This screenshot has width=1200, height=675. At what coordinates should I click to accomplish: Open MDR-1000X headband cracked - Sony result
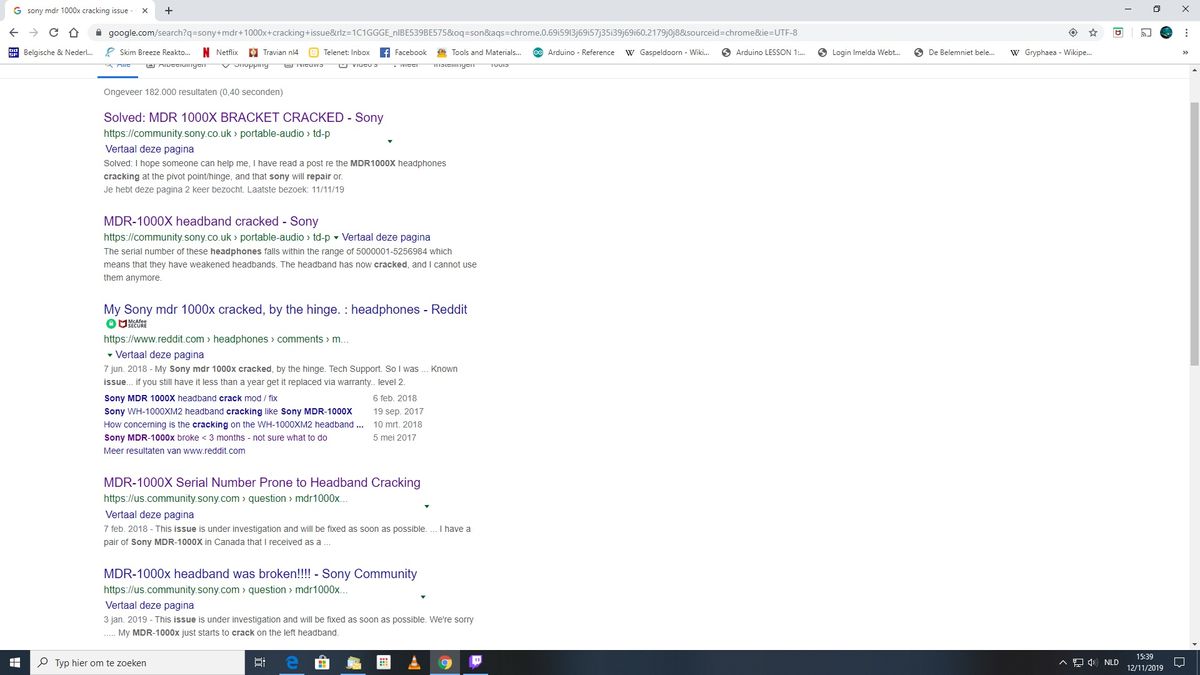pyautogui.click(x=211, y=221)
